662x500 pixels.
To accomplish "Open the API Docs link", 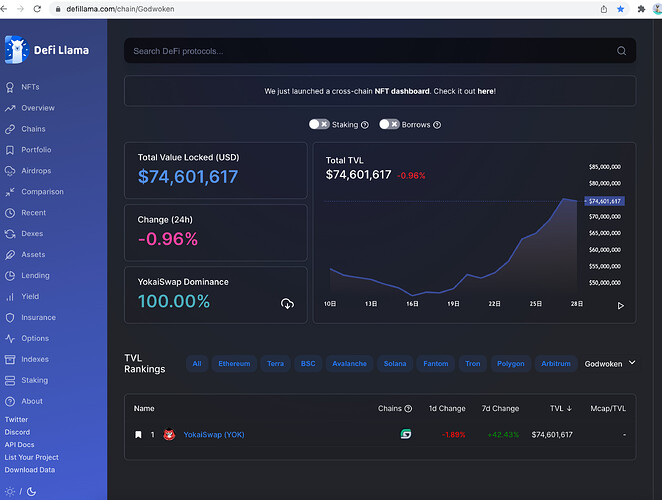I will click(x=19, y=445).
